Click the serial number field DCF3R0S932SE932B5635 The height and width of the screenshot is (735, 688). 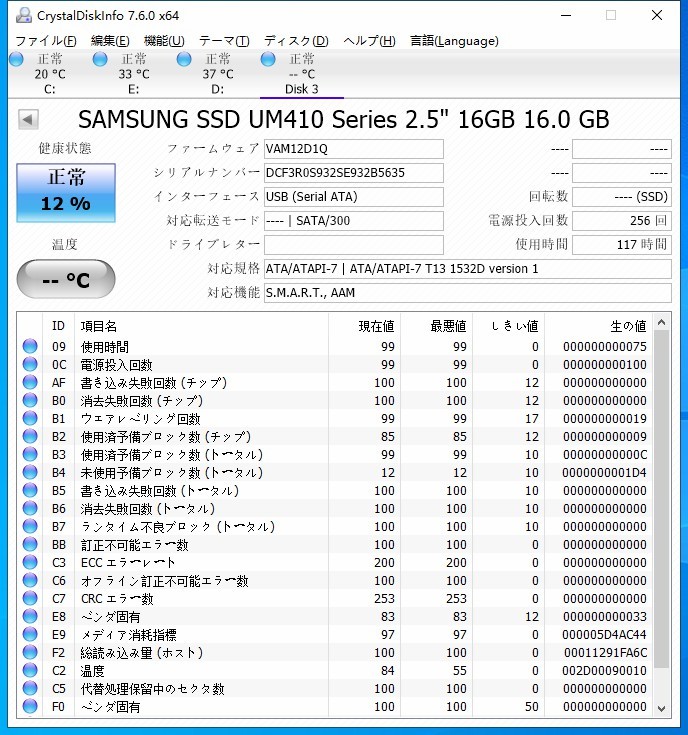[354, 173]
